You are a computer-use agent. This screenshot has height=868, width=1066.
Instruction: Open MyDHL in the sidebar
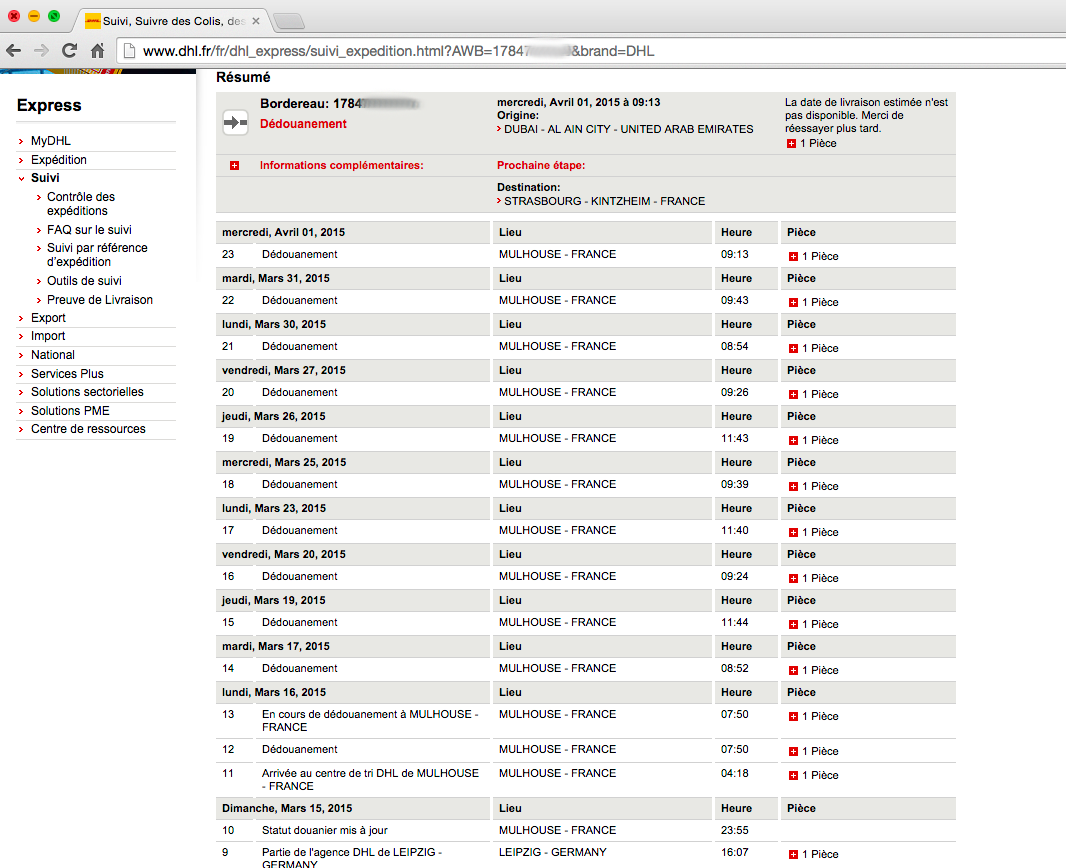50,141
